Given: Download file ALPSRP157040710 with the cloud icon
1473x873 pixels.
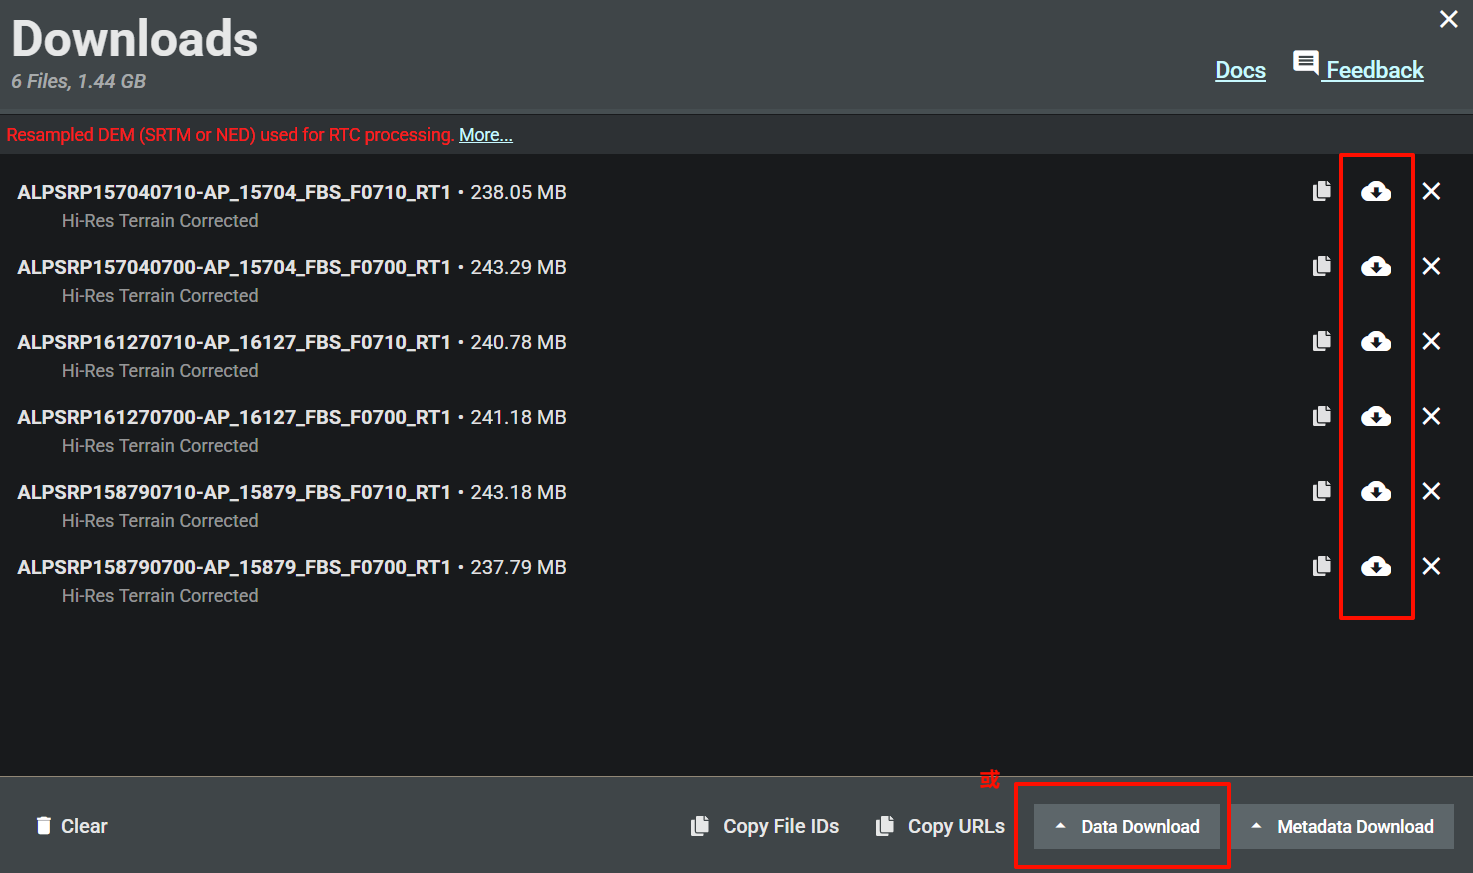Looking at the screenshot, I should click(1376, 191).
